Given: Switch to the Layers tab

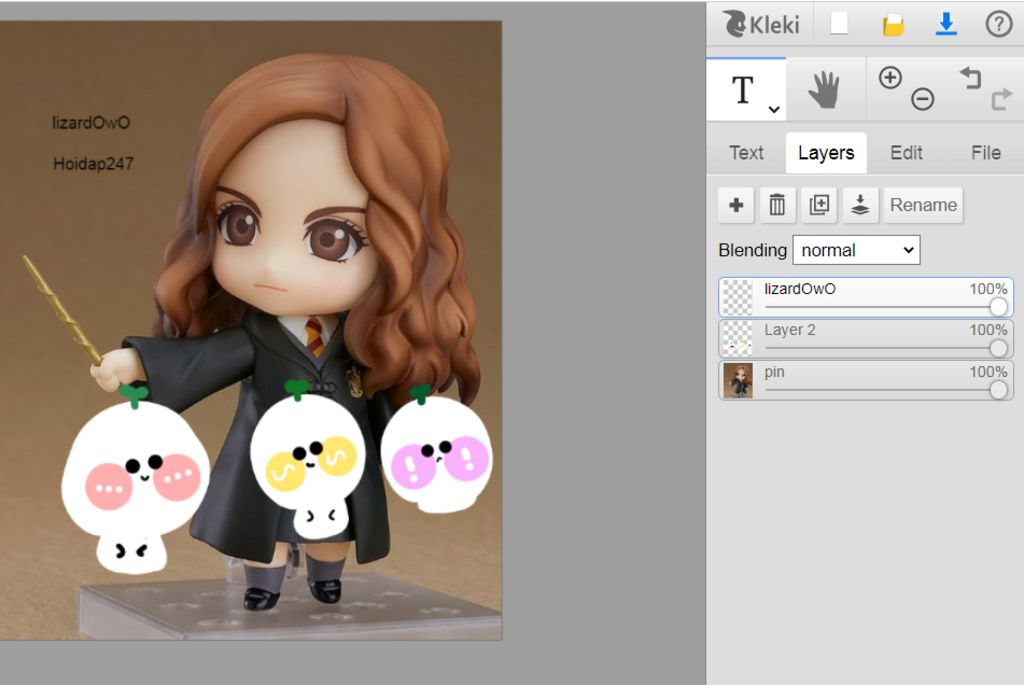Looking at the screenshot, I should pyautogui.click(x=826, y=153).
